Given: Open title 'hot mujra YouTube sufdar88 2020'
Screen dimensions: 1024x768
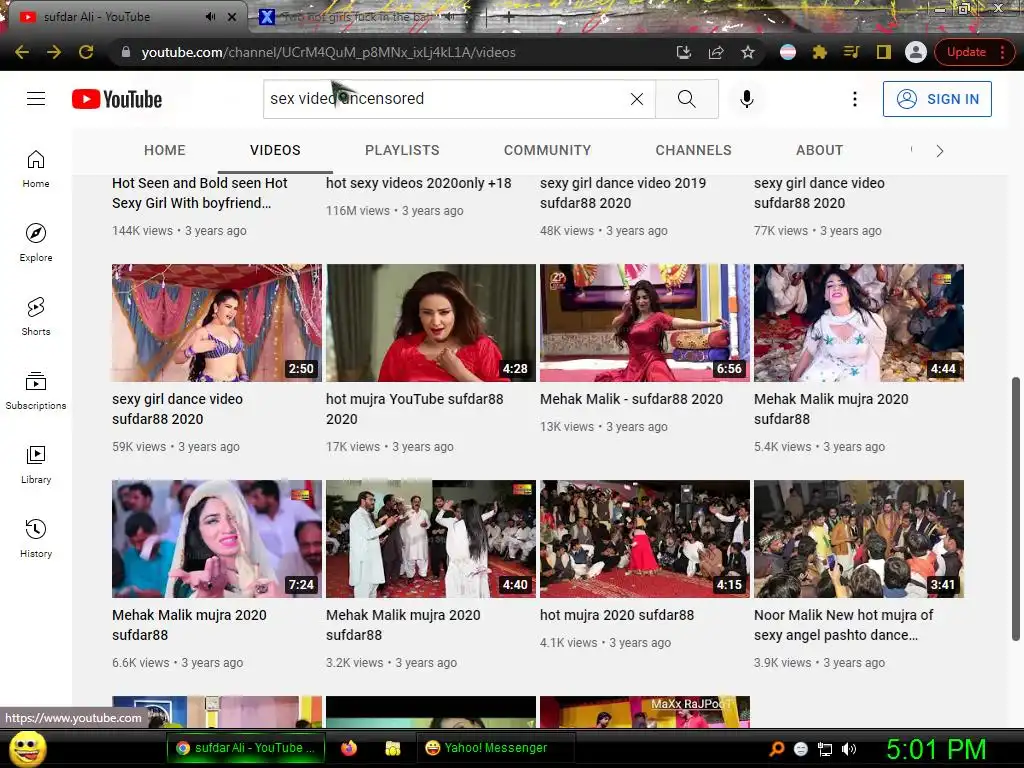Looking at the screenshot, I should click(415, 409).
